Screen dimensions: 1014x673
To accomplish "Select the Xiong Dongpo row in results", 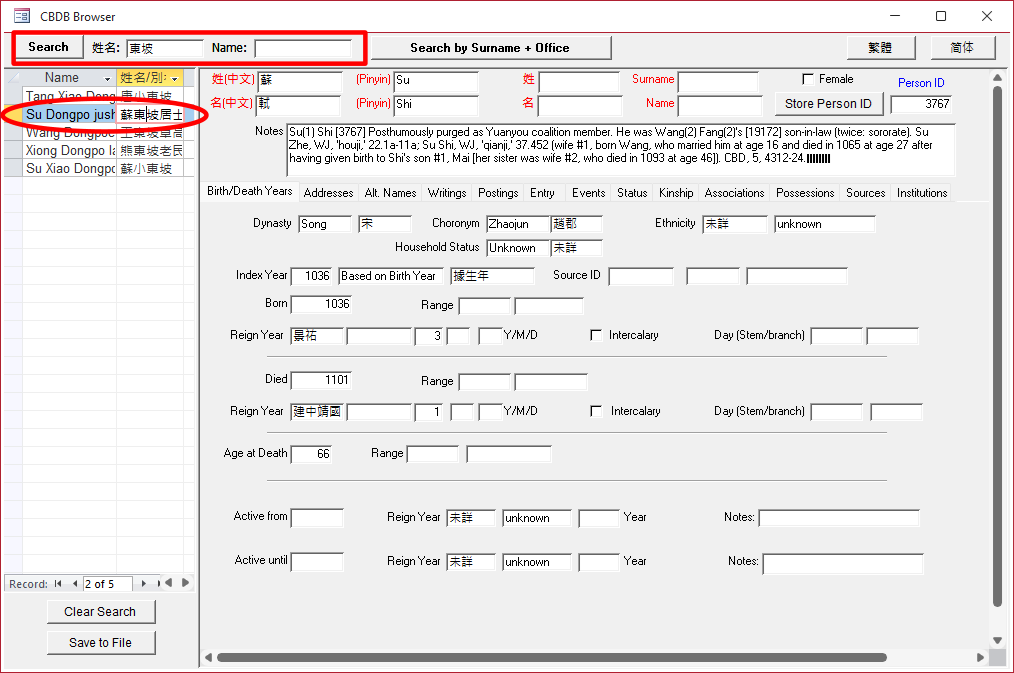I will (70, 150).
